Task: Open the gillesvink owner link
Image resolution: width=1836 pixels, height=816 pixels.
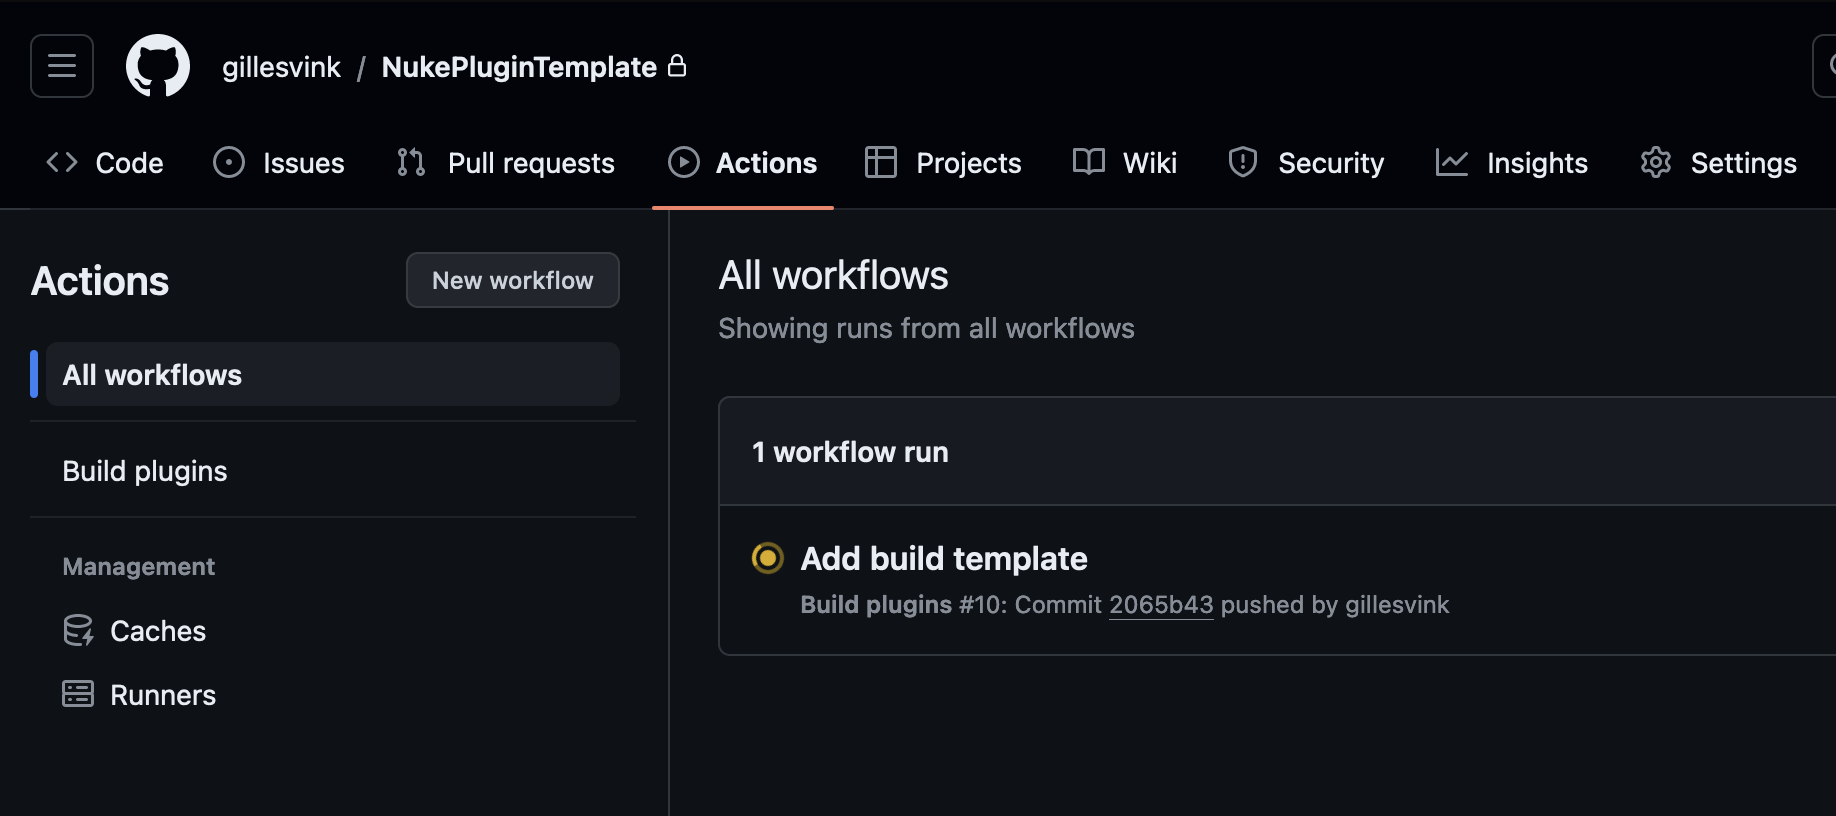Action: pos(281,67)
